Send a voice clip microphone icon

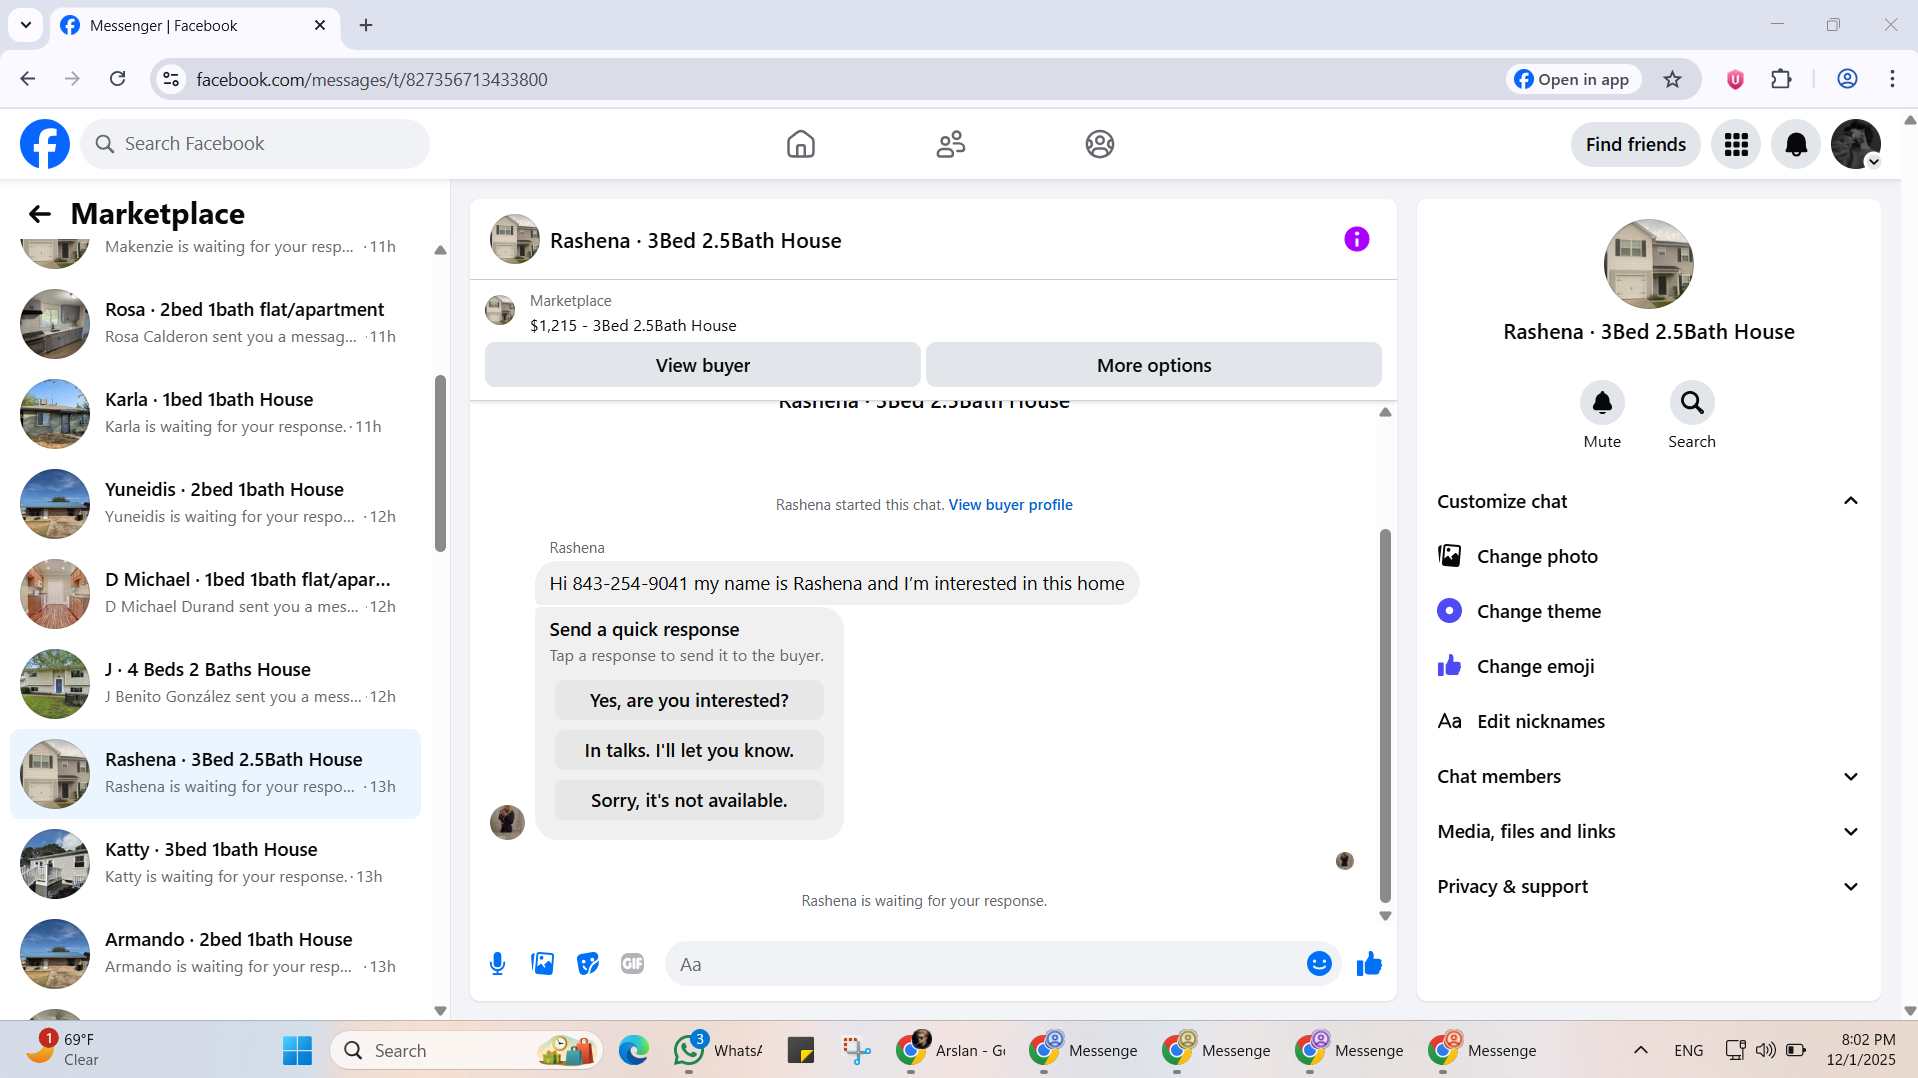click(497, 964)
